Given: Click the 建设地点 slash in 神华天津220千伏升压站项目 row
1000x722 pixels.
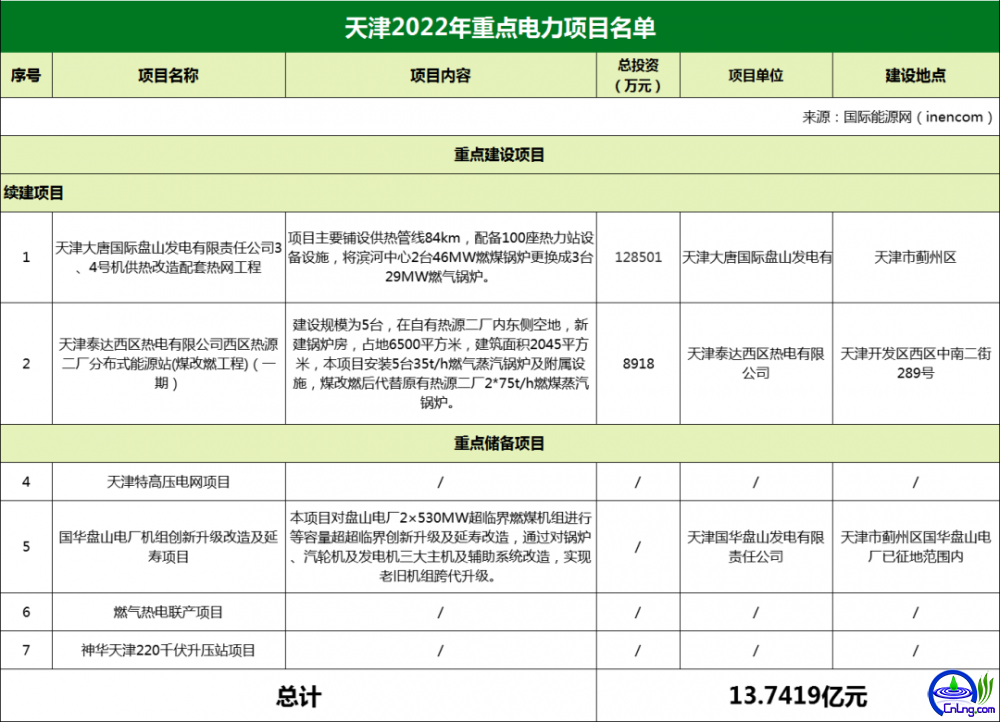Looking at the screenshot, I should 915,651.
